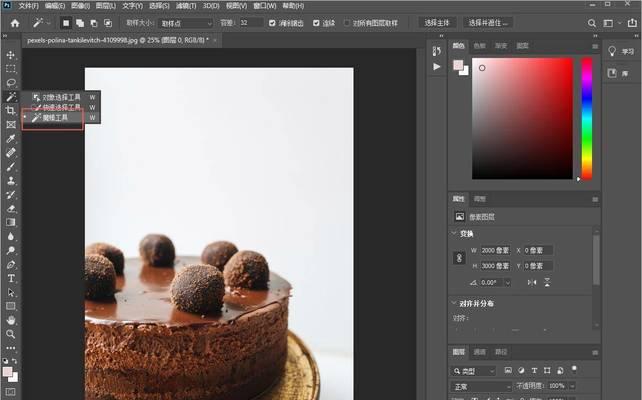Screen dimensions: 642x400
Task: Select the Crop tool
Action: coord(11,111)
